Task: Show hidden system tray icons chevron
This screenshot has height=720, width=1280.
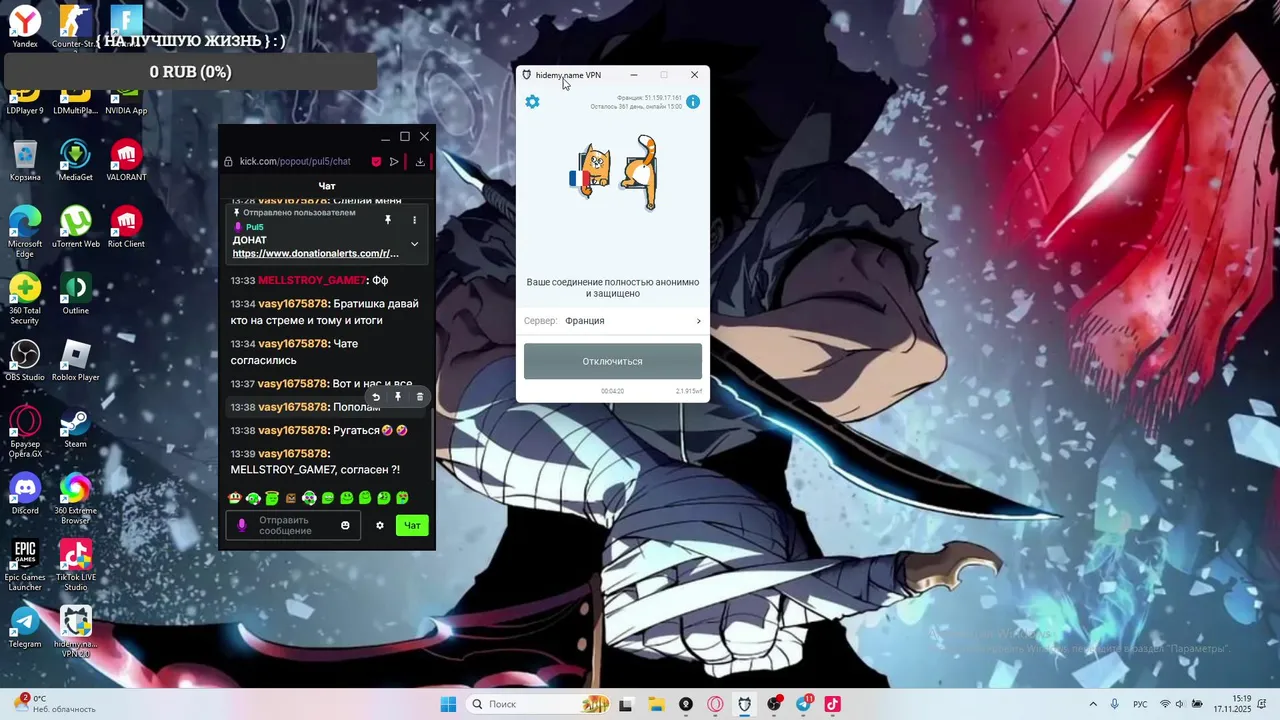Action: tap(1093, 704)
